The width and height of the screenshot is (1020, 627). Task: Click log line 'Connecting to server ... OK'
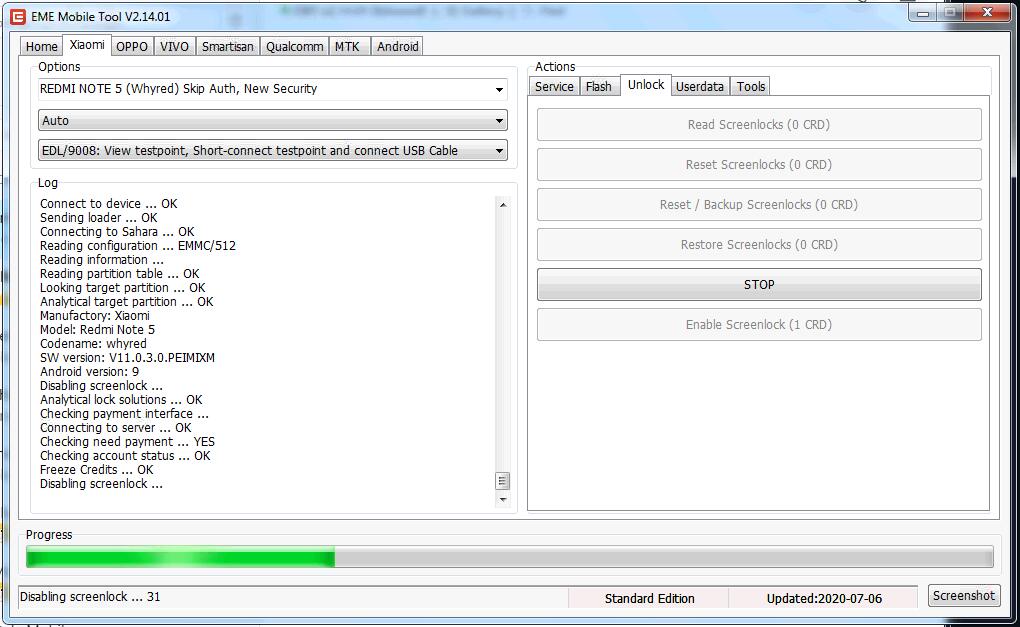pyautogui.click(x=115, y=428)
